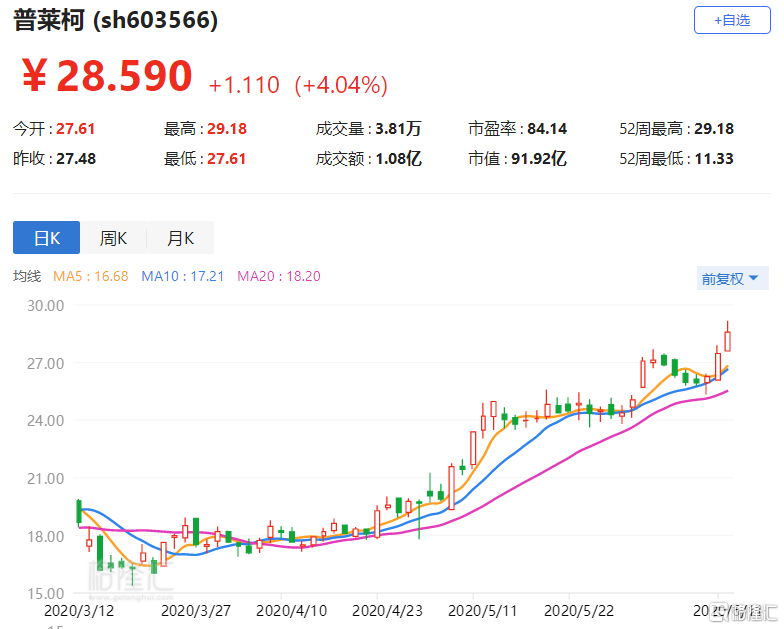Click the 最高 value 29.18
The image size is (784, 629).
[x=227, y=128]
